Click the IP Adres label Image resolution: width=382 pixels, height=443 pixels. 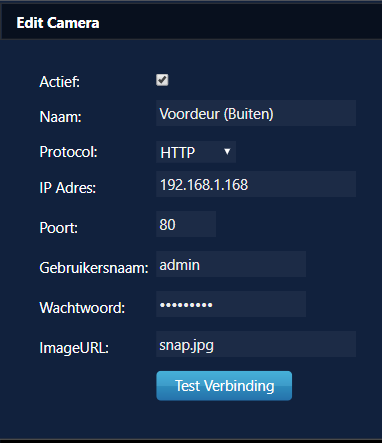[68, 188]
